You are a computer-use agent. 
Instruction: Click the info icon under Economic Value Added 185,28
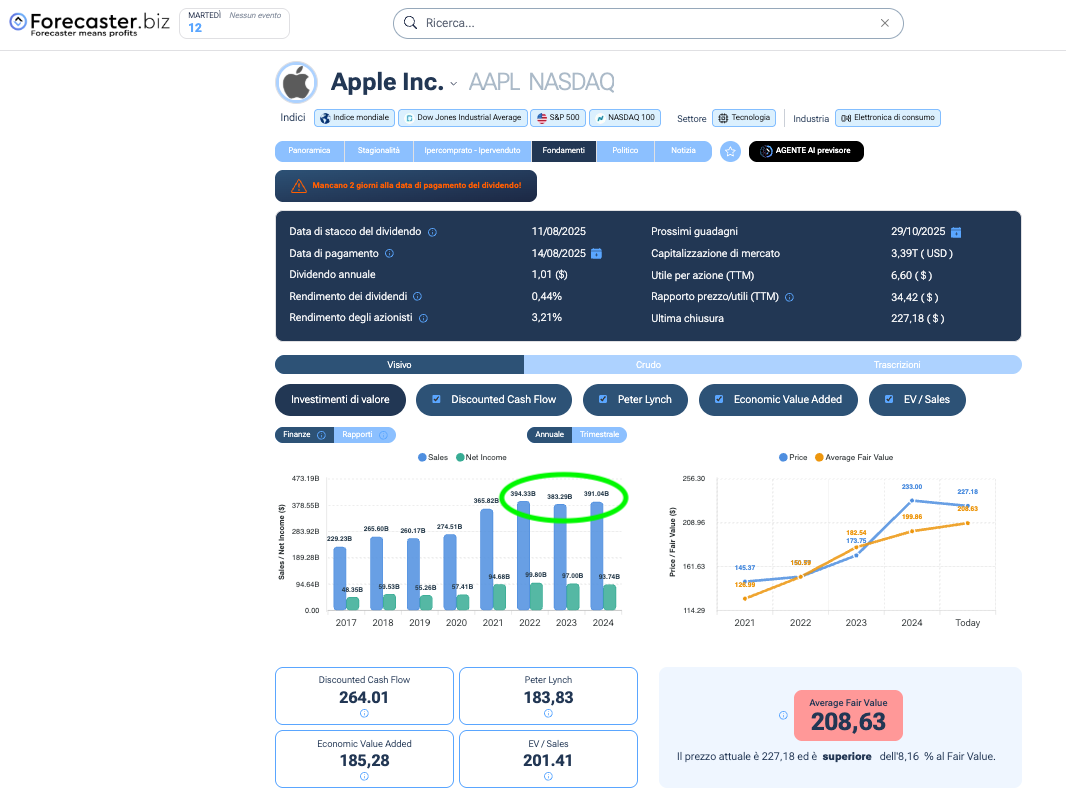[x=364, y=776]
